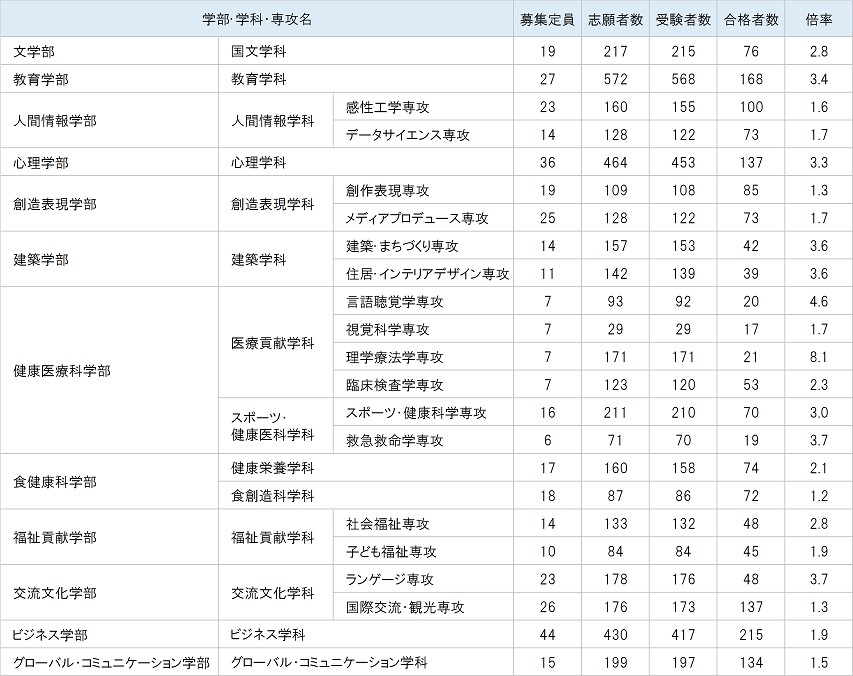853x676 pixels.
Task: Click the 8.1 ratio value
Action: (818, 357)
